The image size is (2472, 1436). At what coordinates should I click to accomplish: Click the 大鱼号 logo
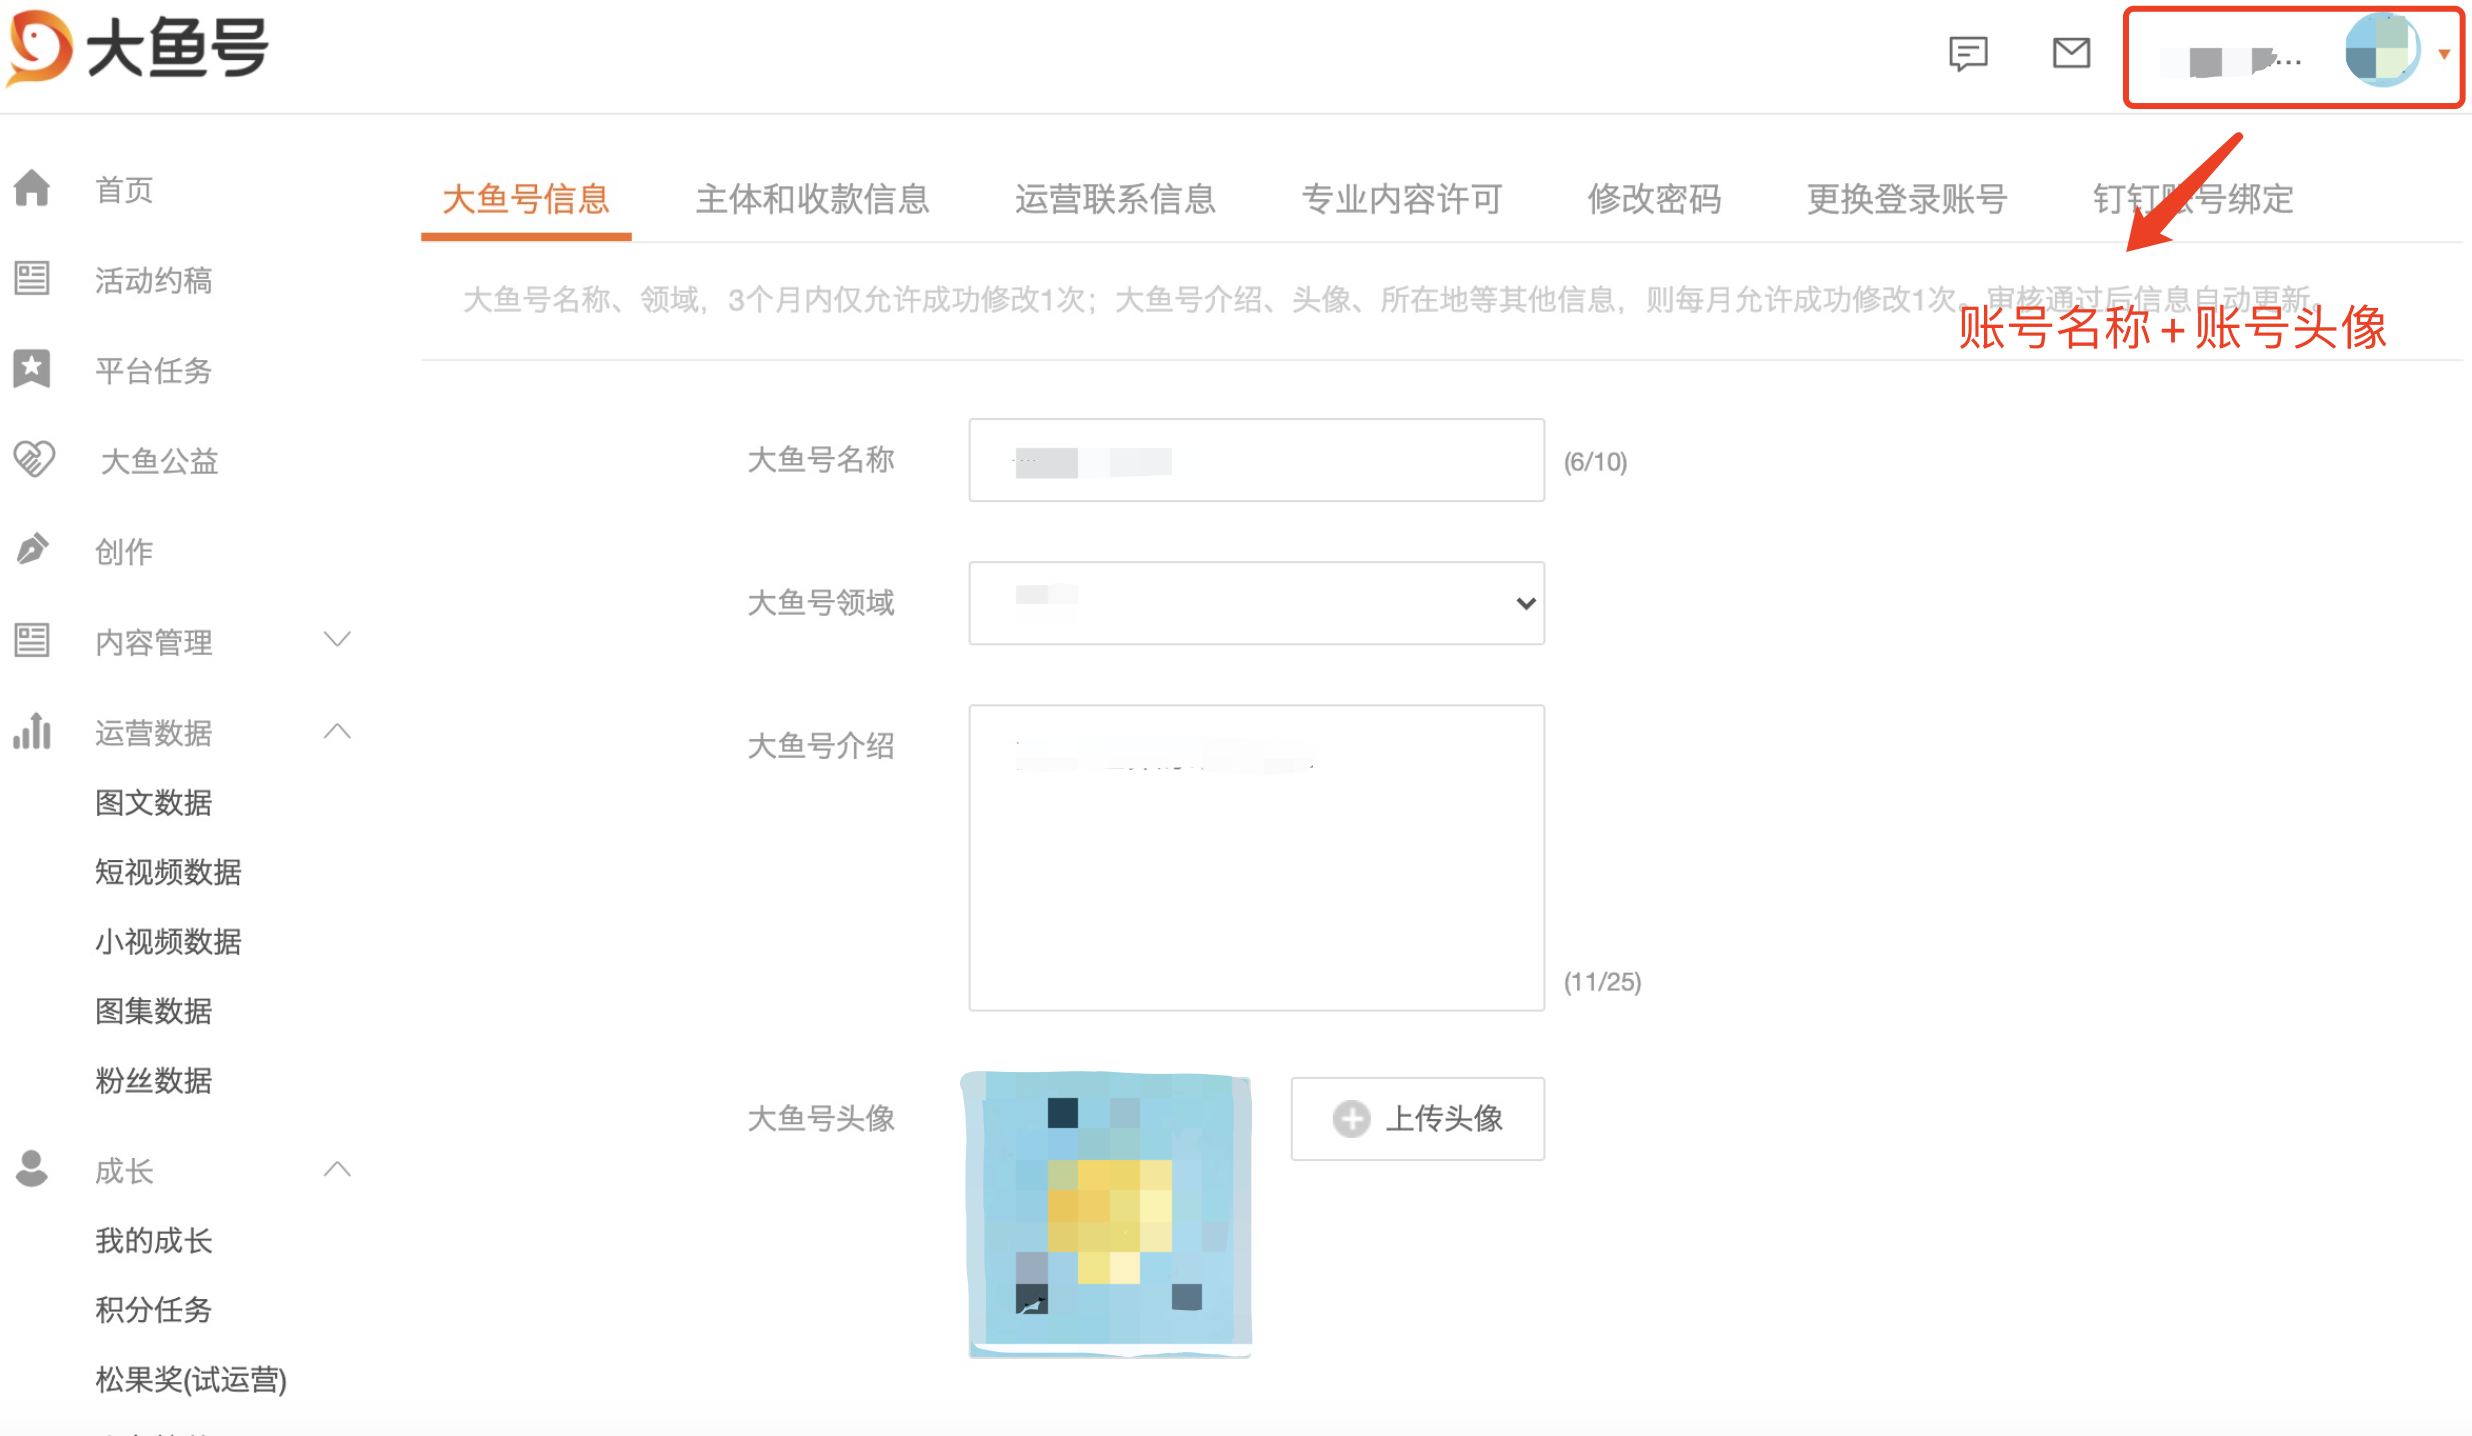pyautogui.click(x=138, y=48)
